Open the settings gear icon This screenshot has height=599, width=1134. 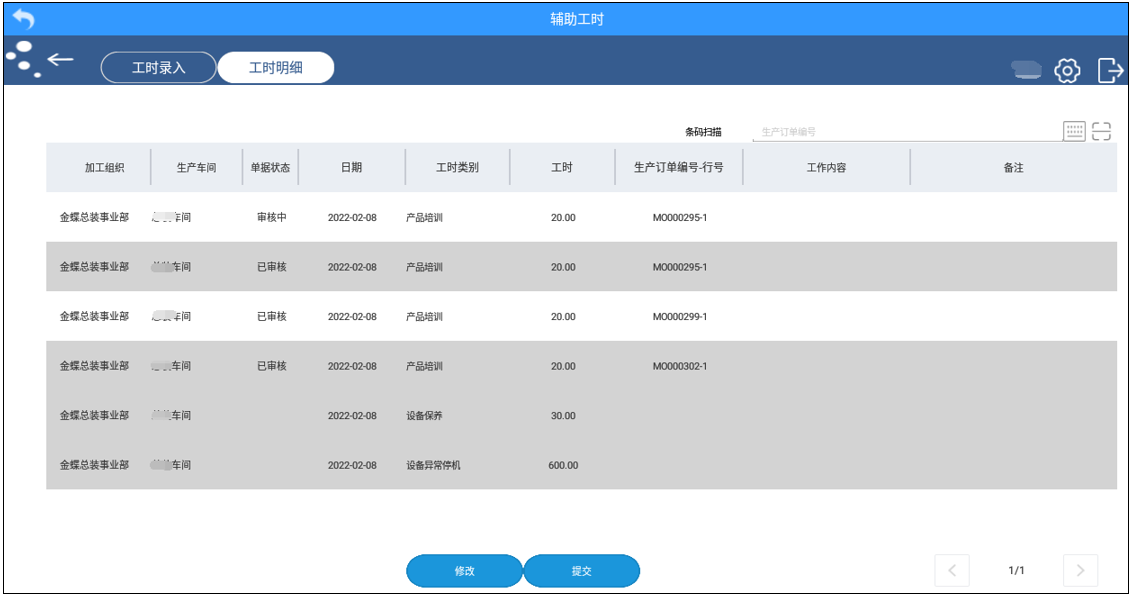click(x=1068, y=70)
